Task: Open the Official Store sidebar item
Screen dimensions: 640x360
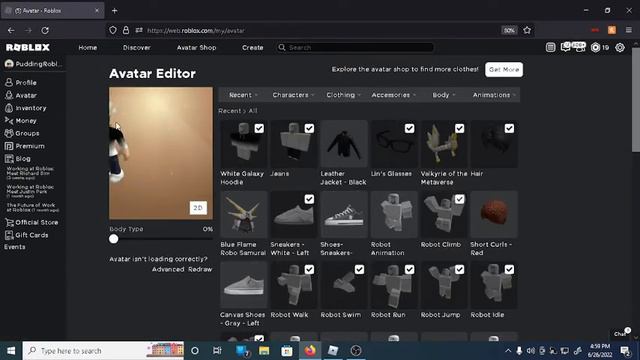Action: point(31,222)
